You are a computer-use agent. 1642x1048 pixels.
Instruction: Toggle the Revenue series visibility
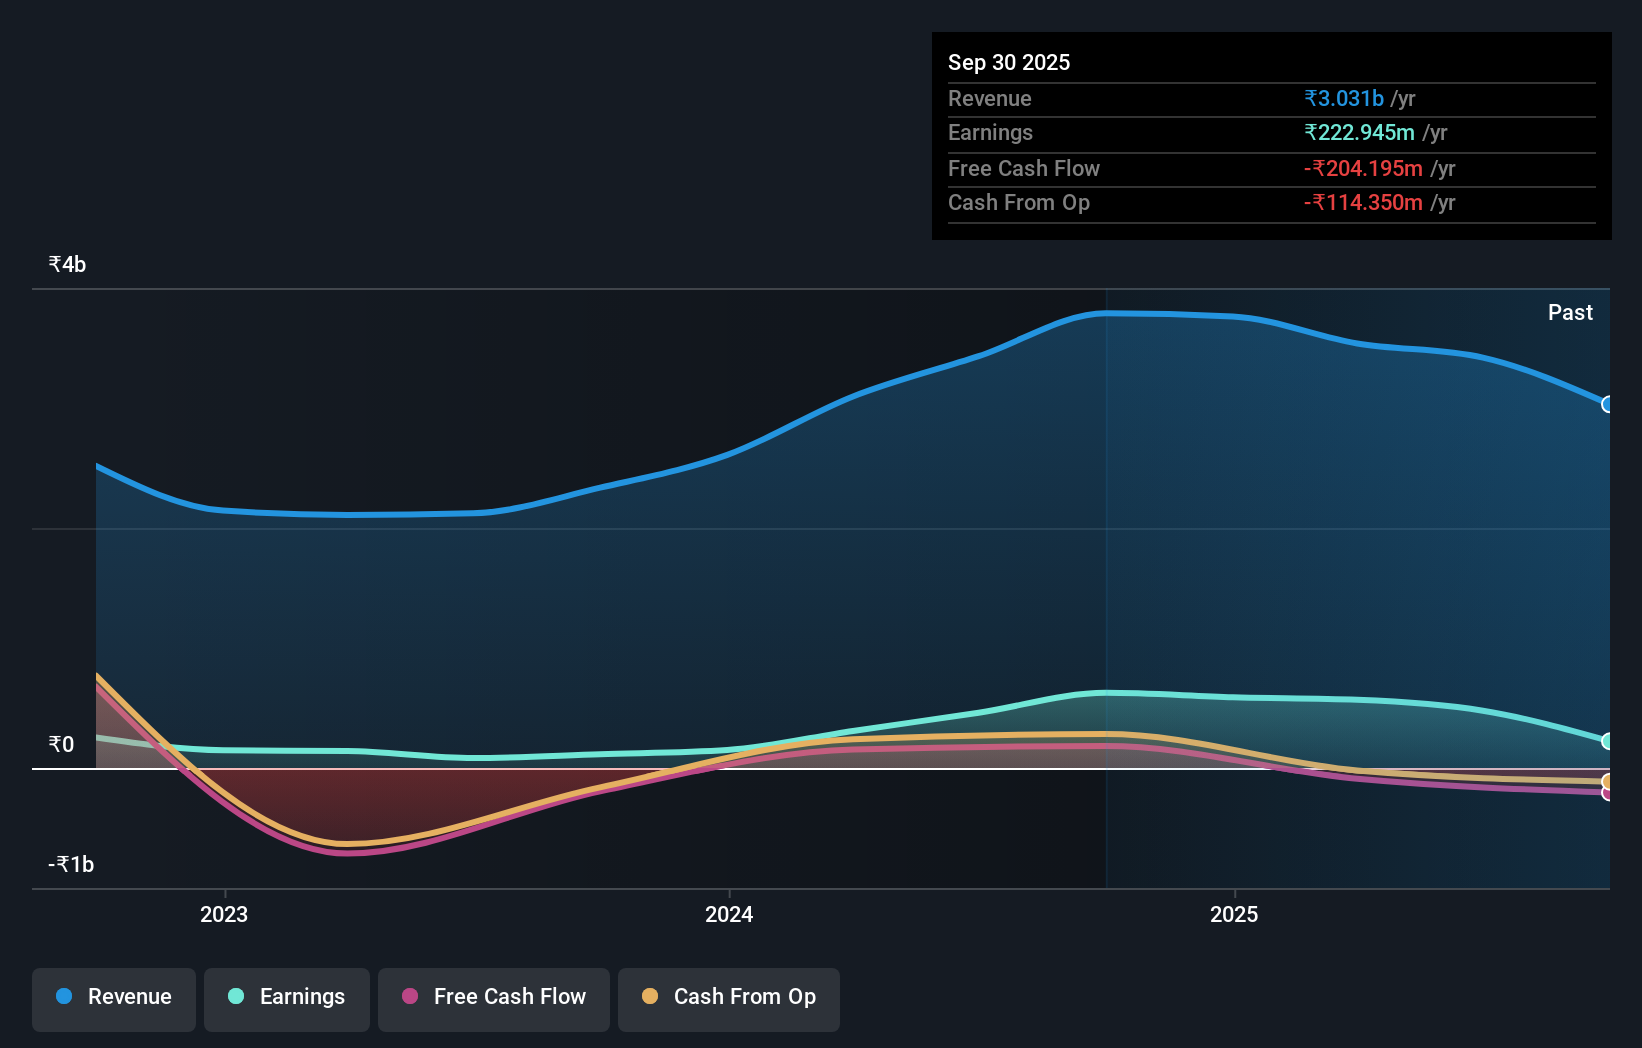click(113, 997)
